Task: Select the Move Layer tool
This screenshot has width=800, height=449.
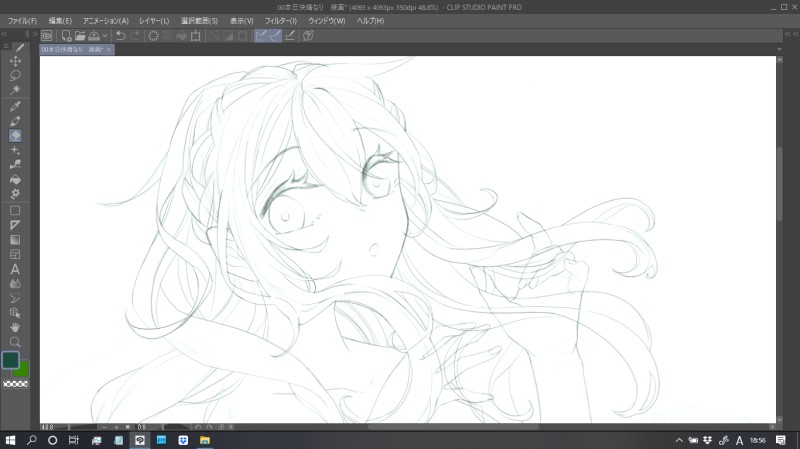Action: coord(15,61)
